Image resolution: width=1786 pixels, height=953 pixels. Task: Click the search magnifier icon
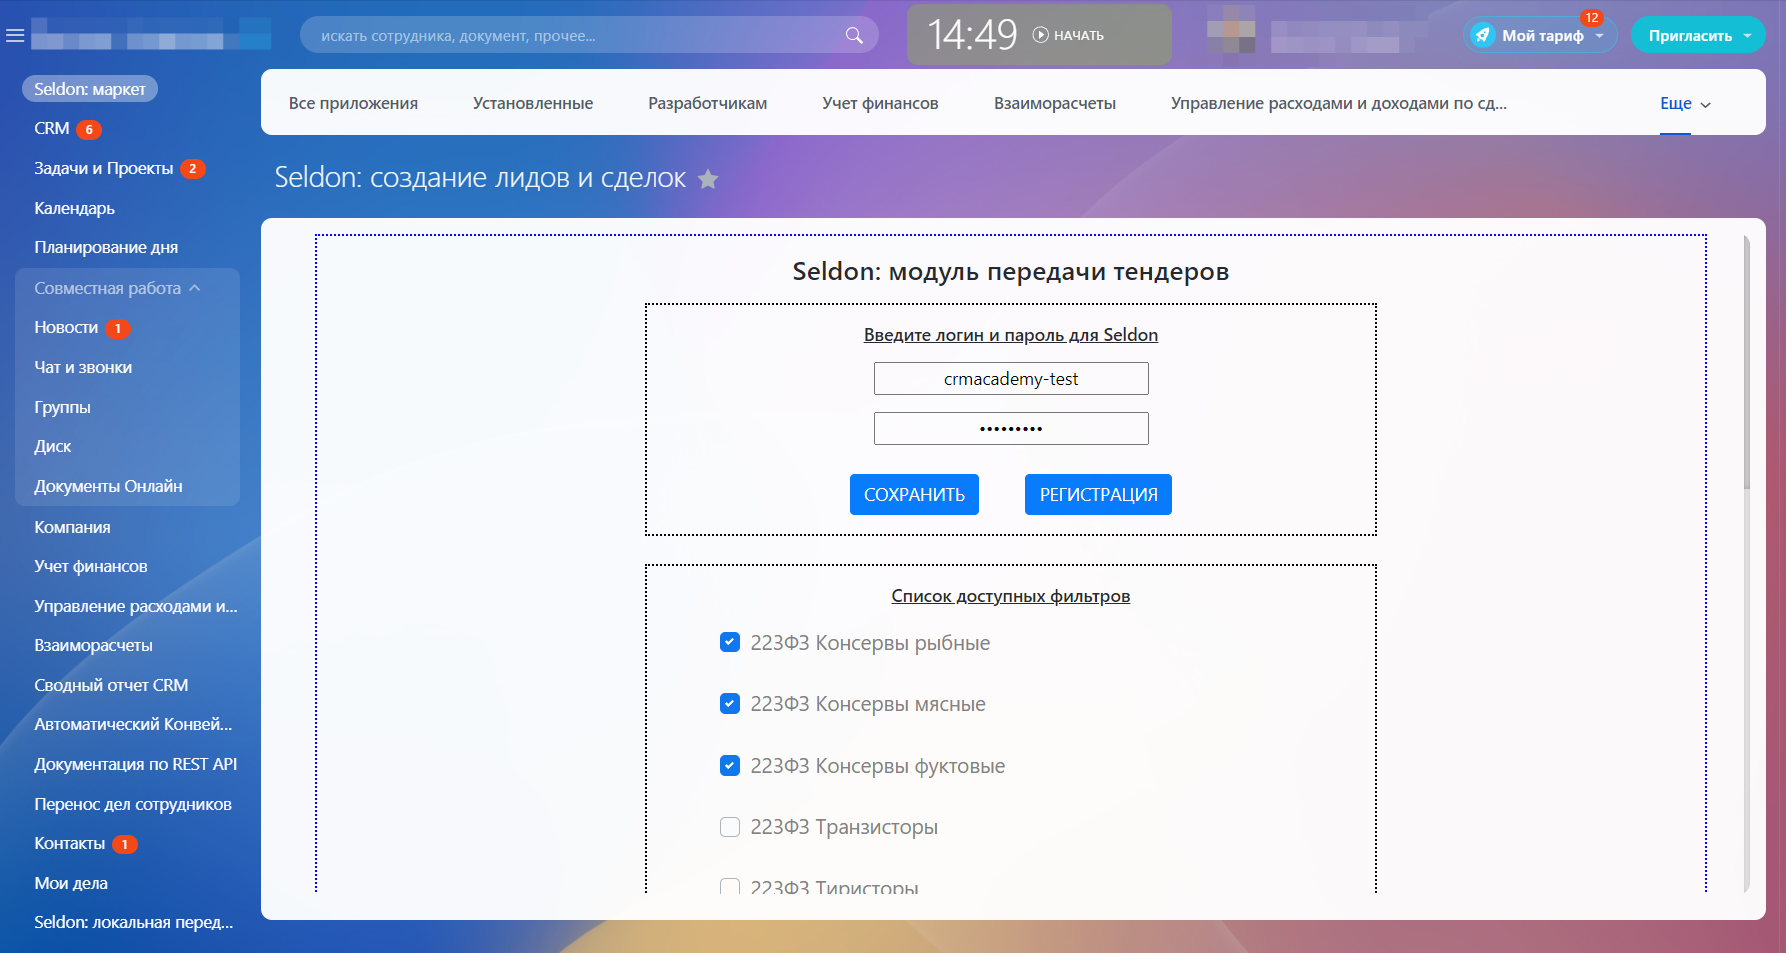(x=854, y=36)
